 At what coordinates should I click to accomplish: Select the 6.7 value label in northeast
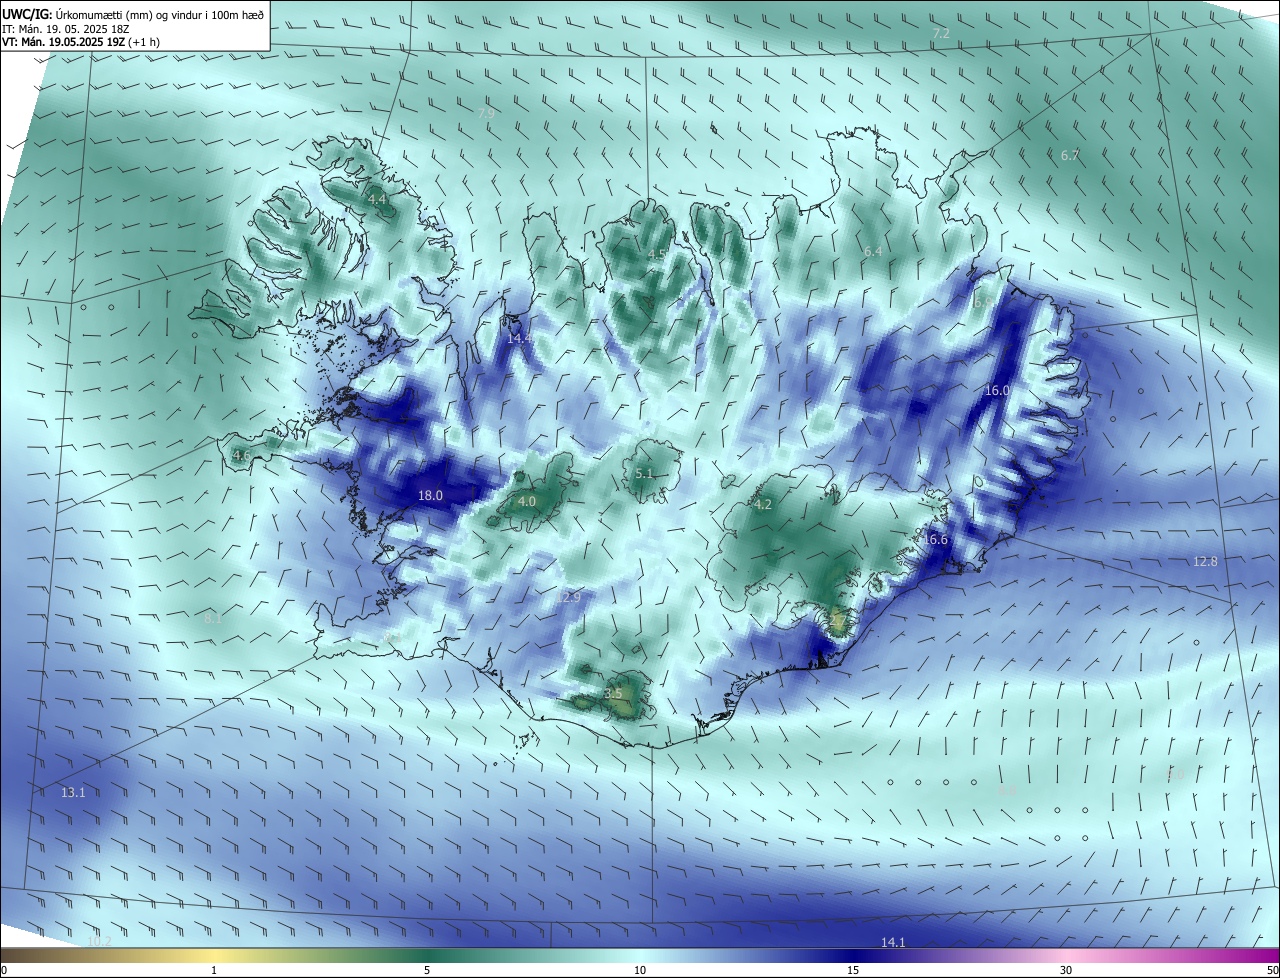(1070, 156)
